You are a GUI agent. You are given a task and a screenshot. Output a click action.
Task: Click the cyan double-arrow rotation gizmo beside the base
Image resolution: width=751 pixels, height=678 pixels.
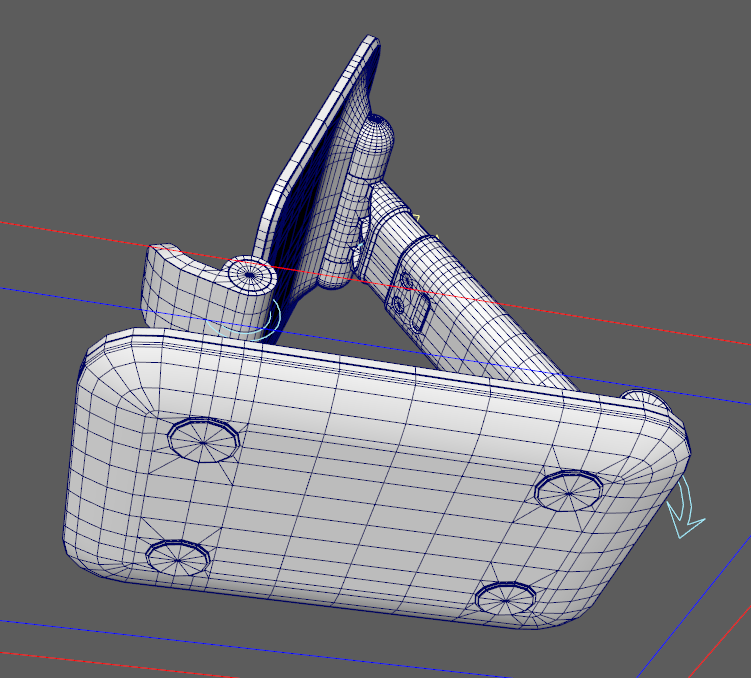coord(686,507)
